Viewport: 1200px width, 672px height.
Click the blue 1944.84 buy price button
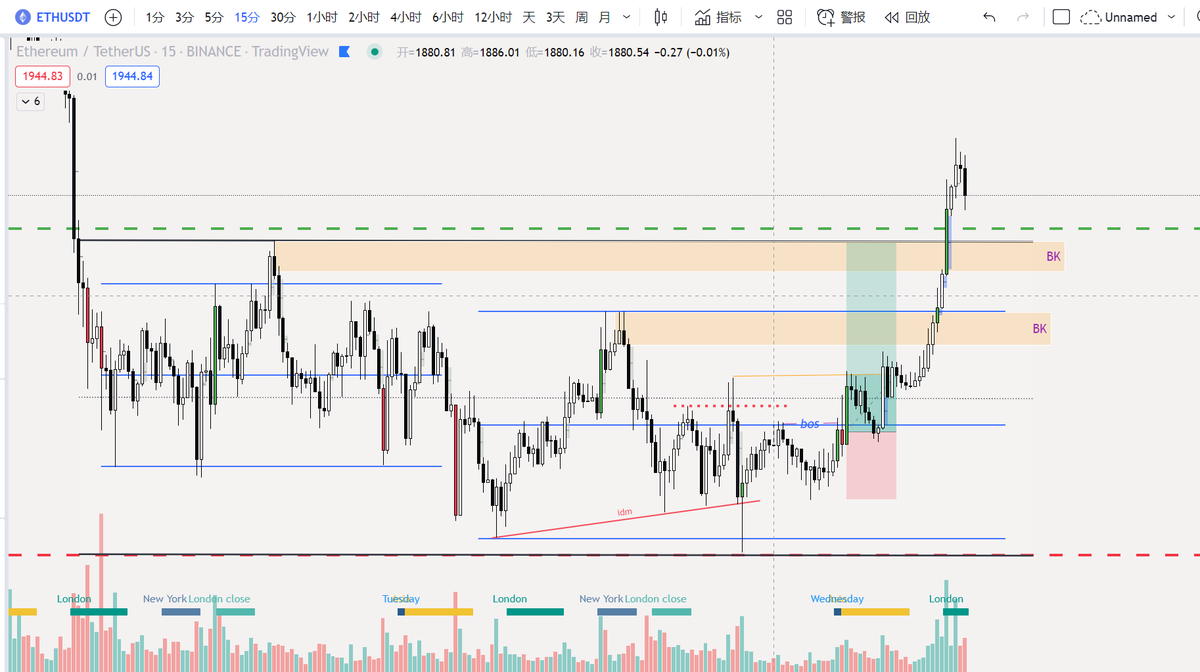point(132,76)
